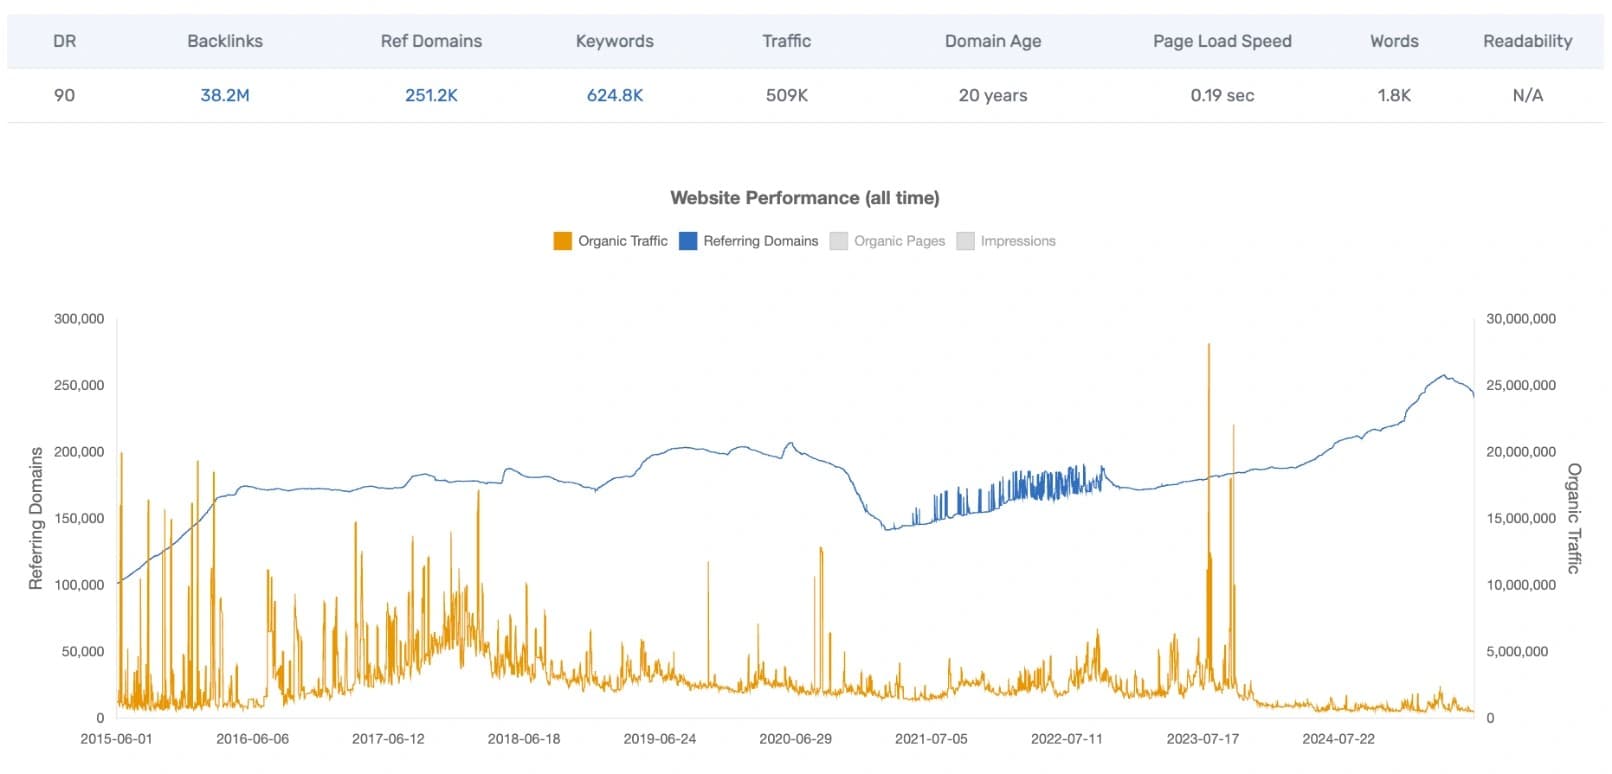Click the Keywords column header
This screenshot has height=774, width=1612.
click(615, 41)
